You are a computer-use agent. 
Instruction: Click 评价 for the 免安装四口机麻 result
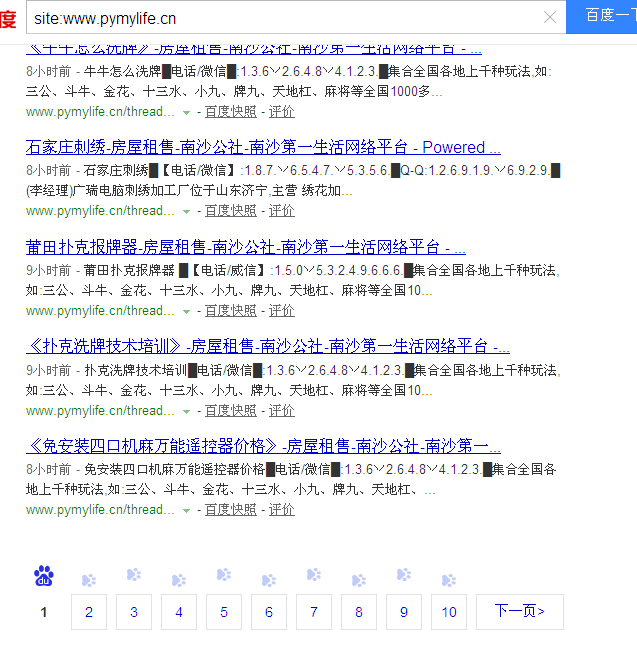[282, 510]
